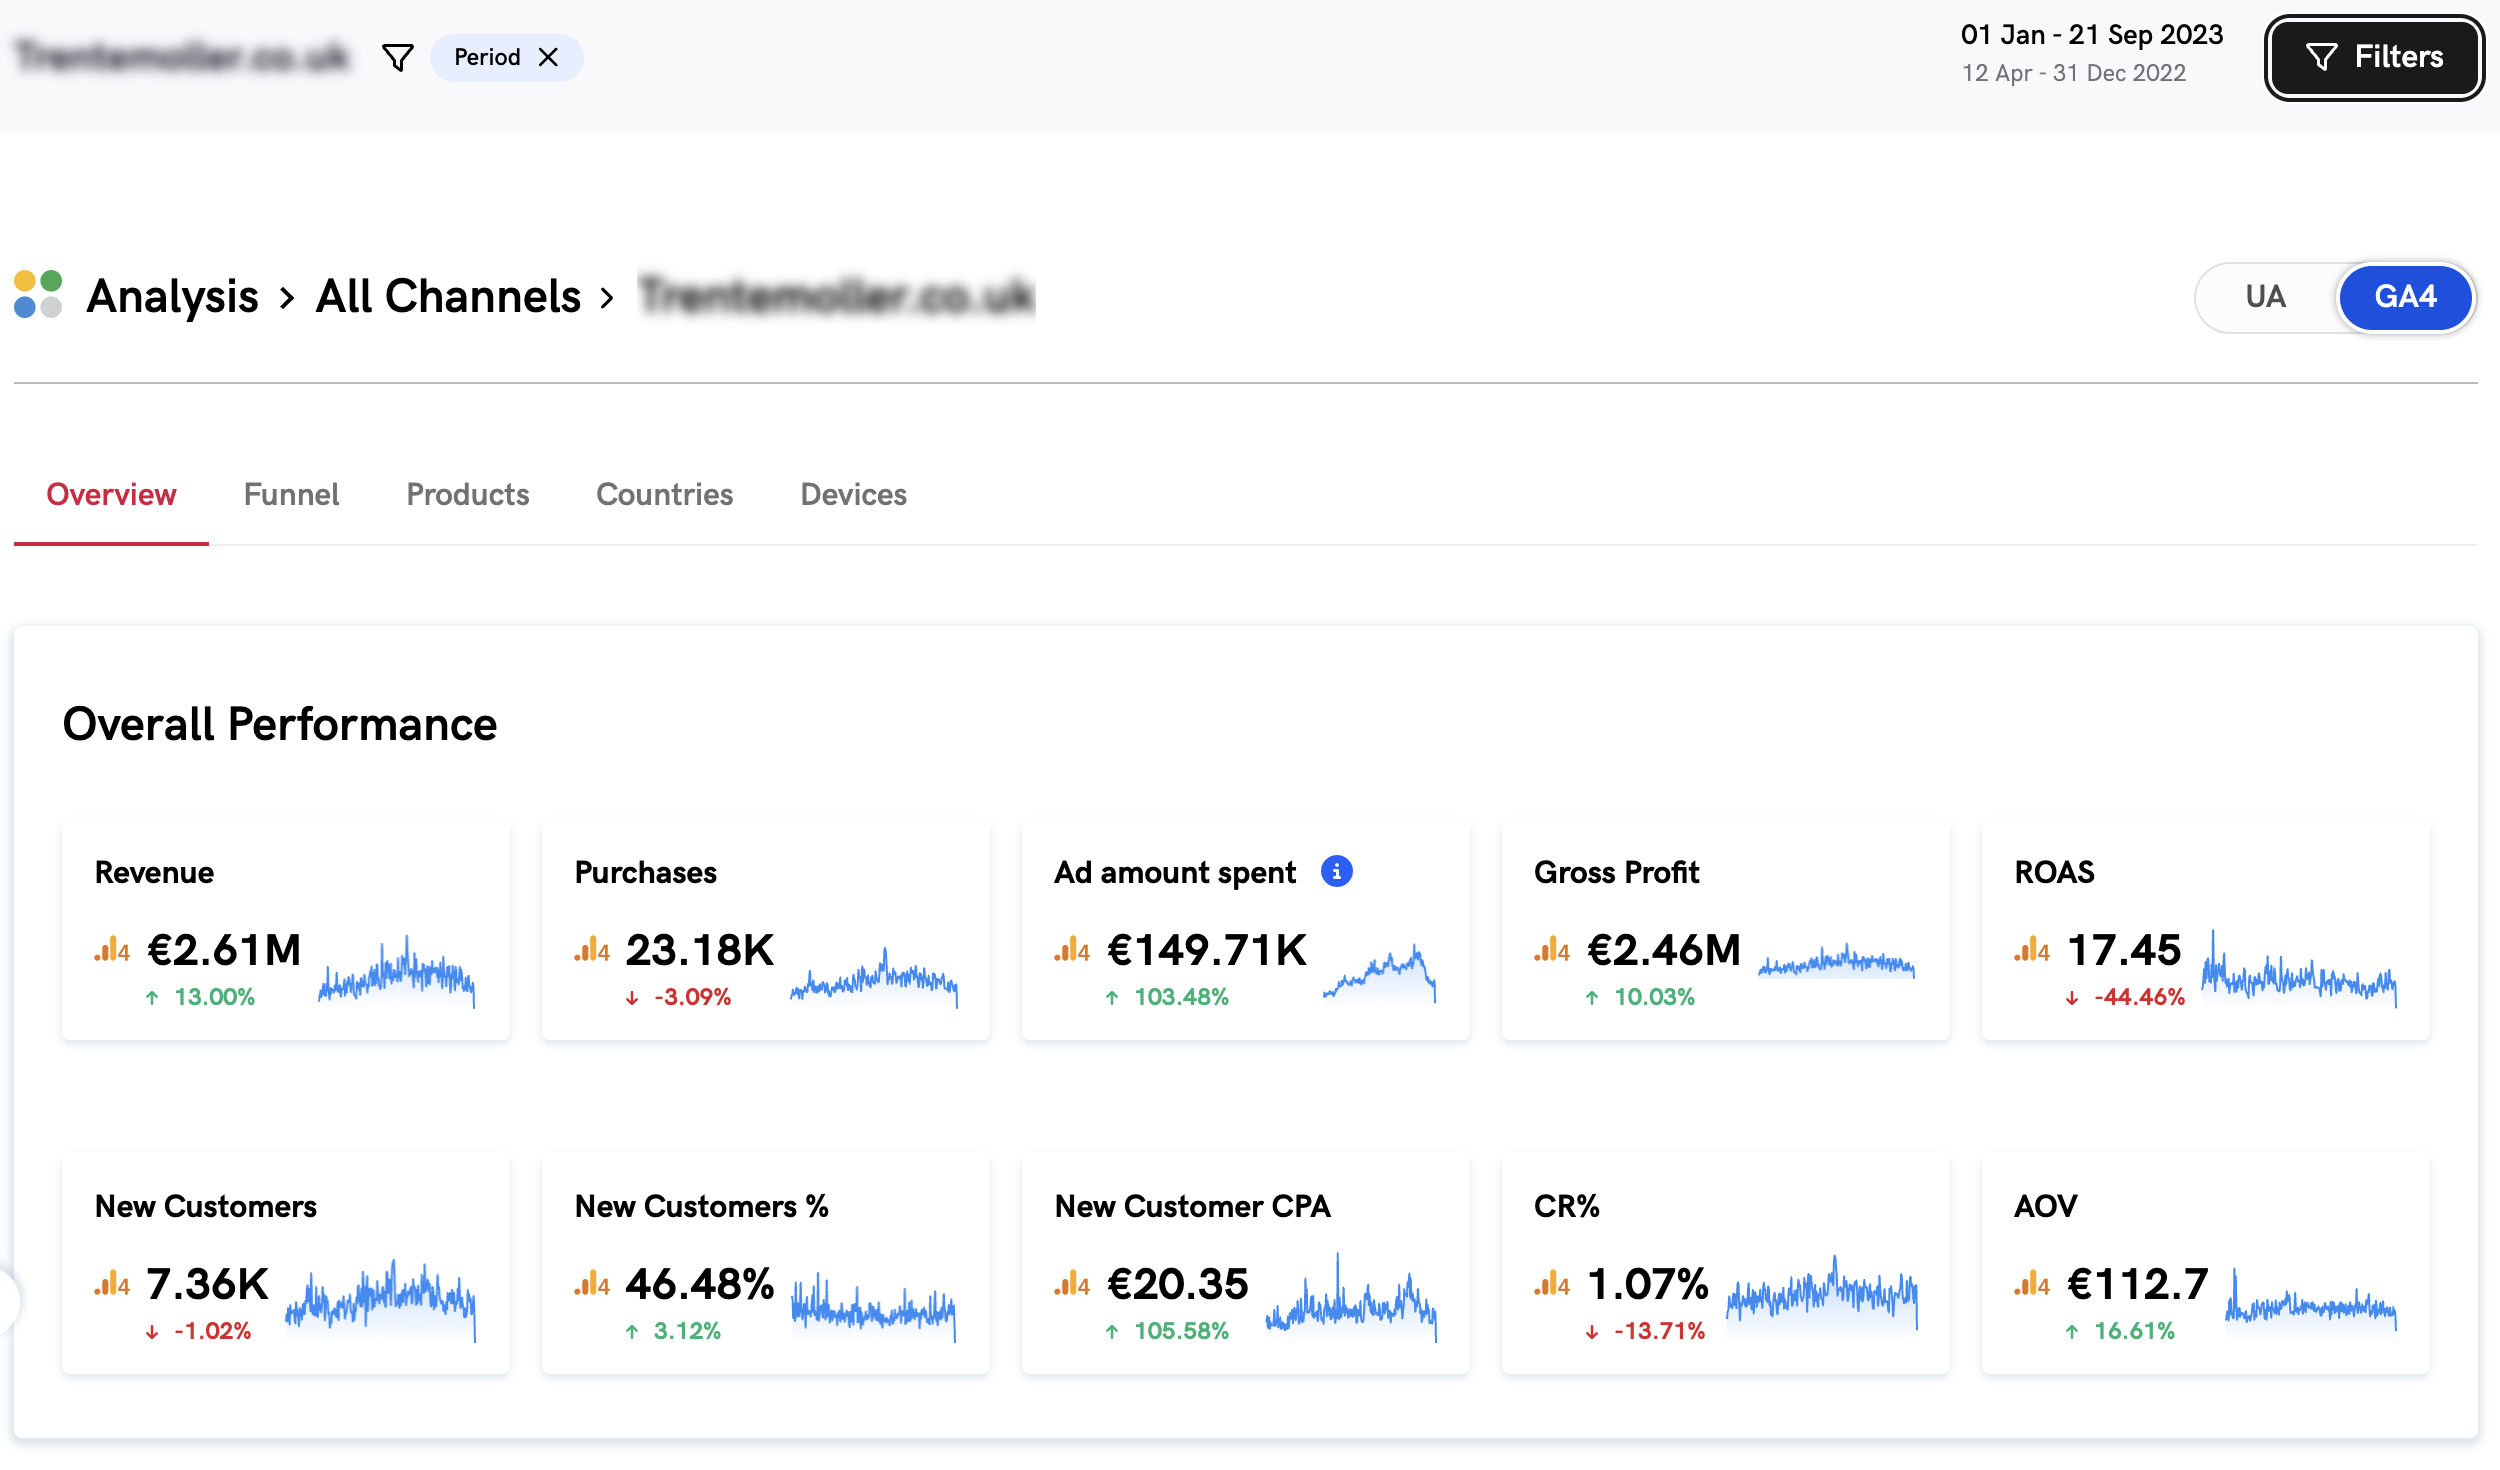Click the analytics icon in ROAS card
Image resolution: width=2500 pixels, height=1470 pixels.
[2032, 950]
